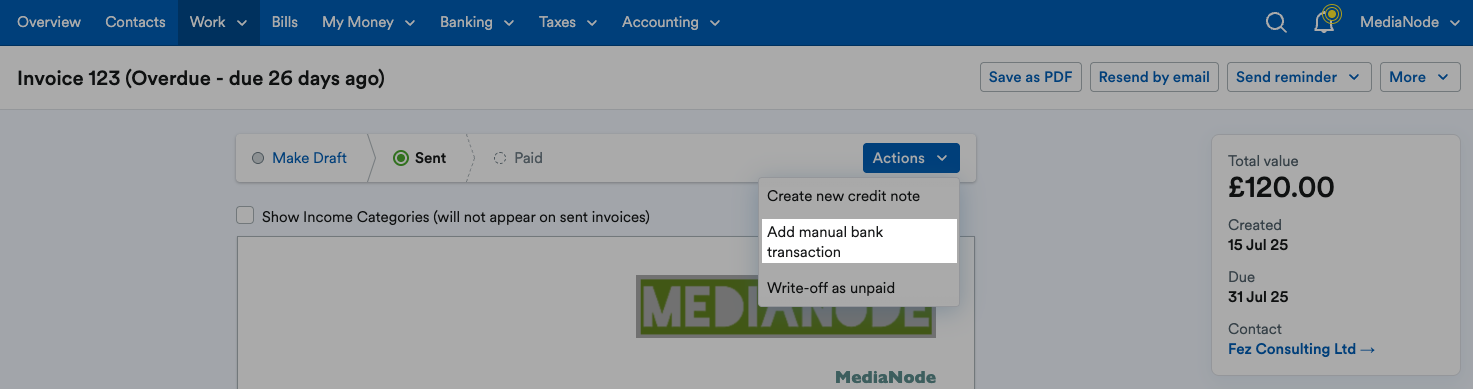Click the due date 31 Jul 25
Screen dimensions: 1473x389
click(1258, 297)
